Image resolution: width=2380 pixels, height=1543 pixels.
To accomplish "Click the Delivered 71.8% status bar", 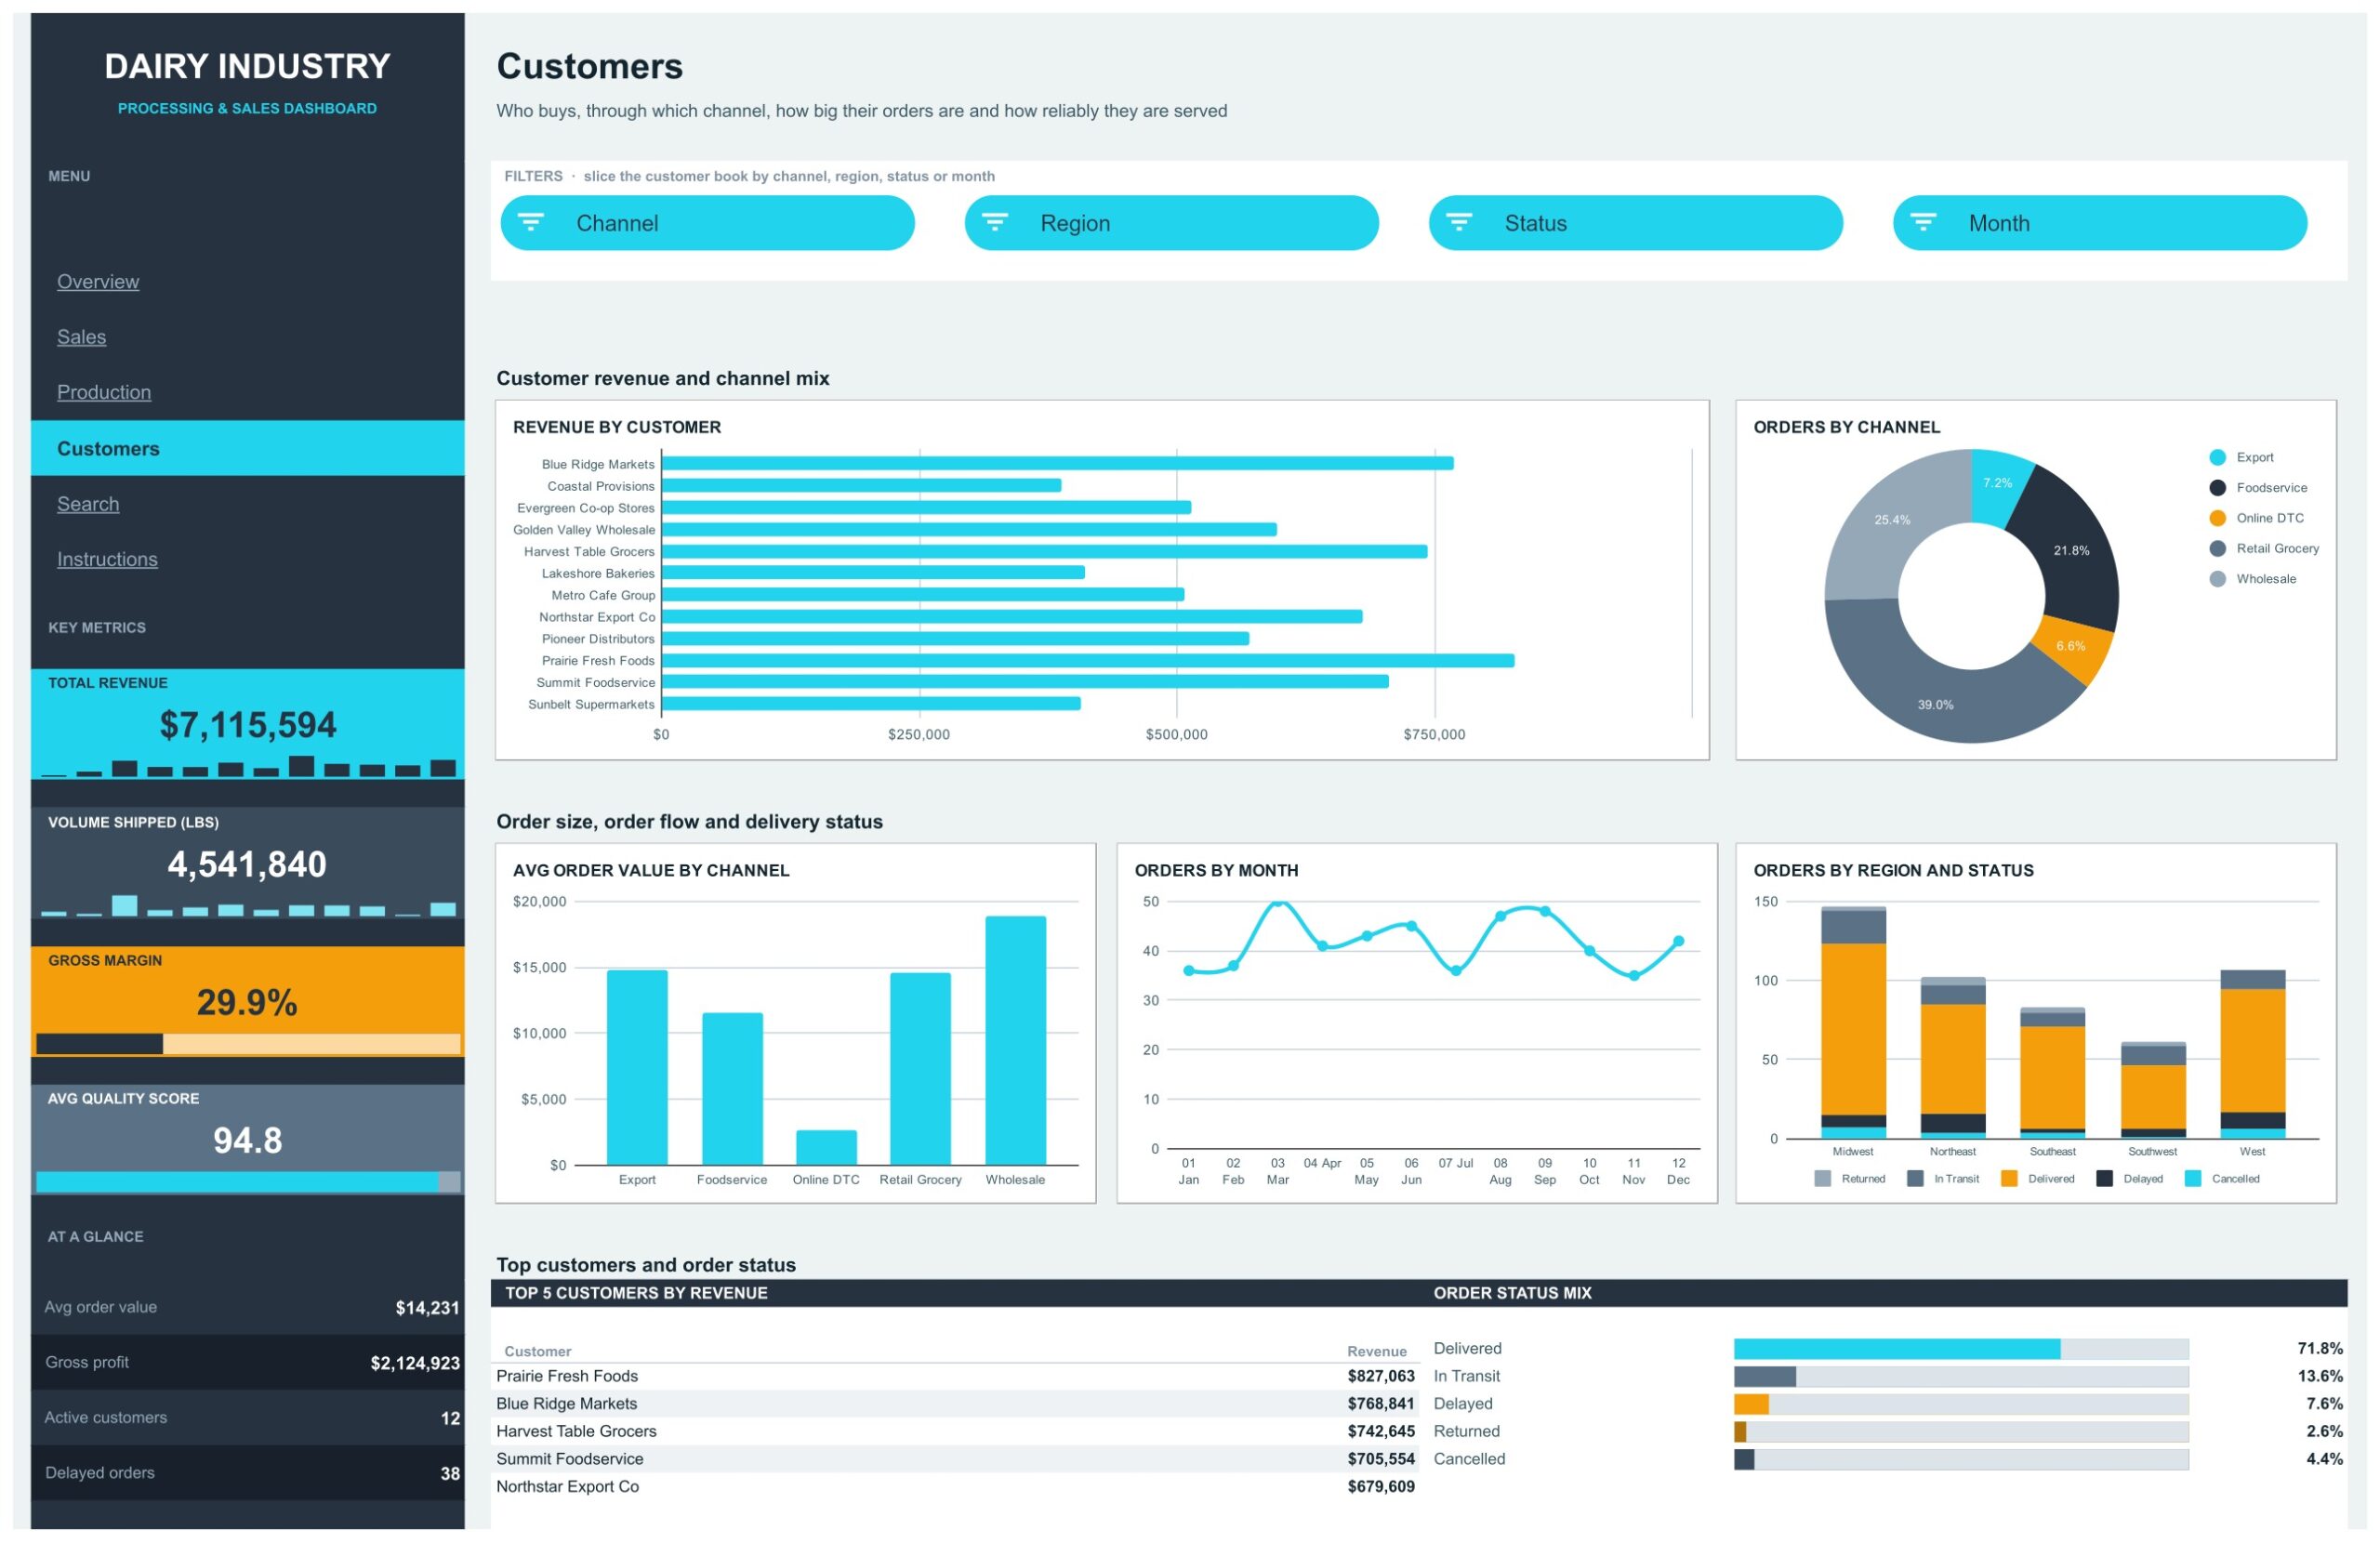I will 1961,1349.
